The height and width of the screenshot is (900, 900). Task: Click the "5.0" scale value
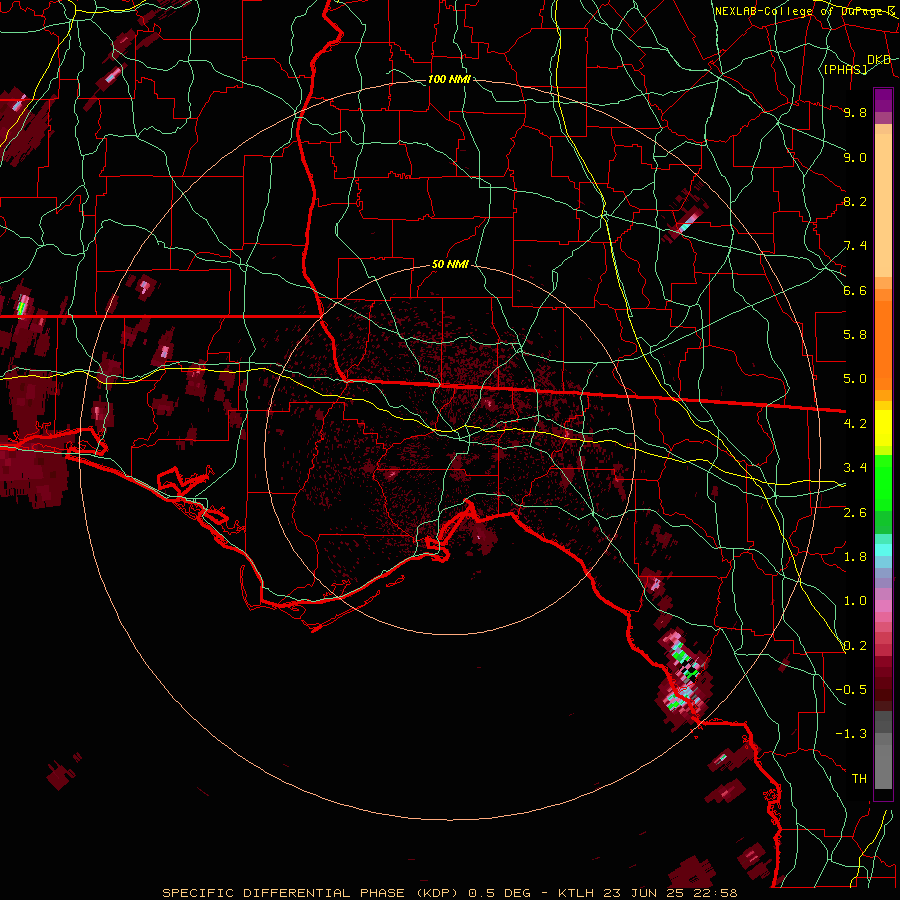(855, 379)
